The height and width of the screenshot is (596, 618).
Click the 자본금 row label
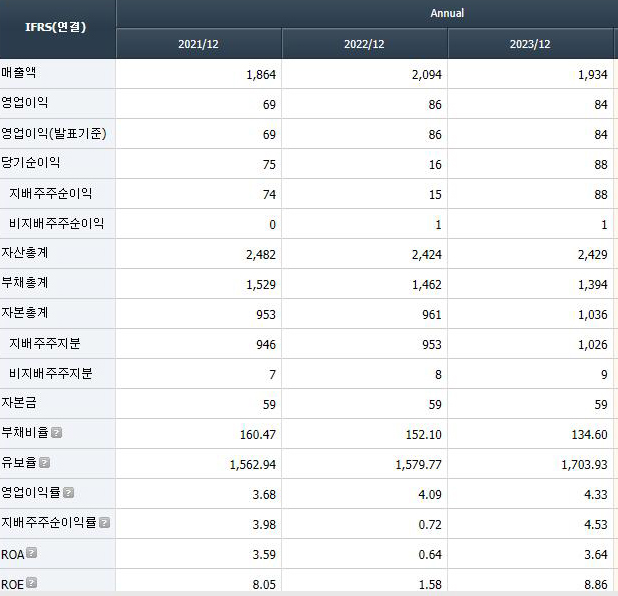19,403
